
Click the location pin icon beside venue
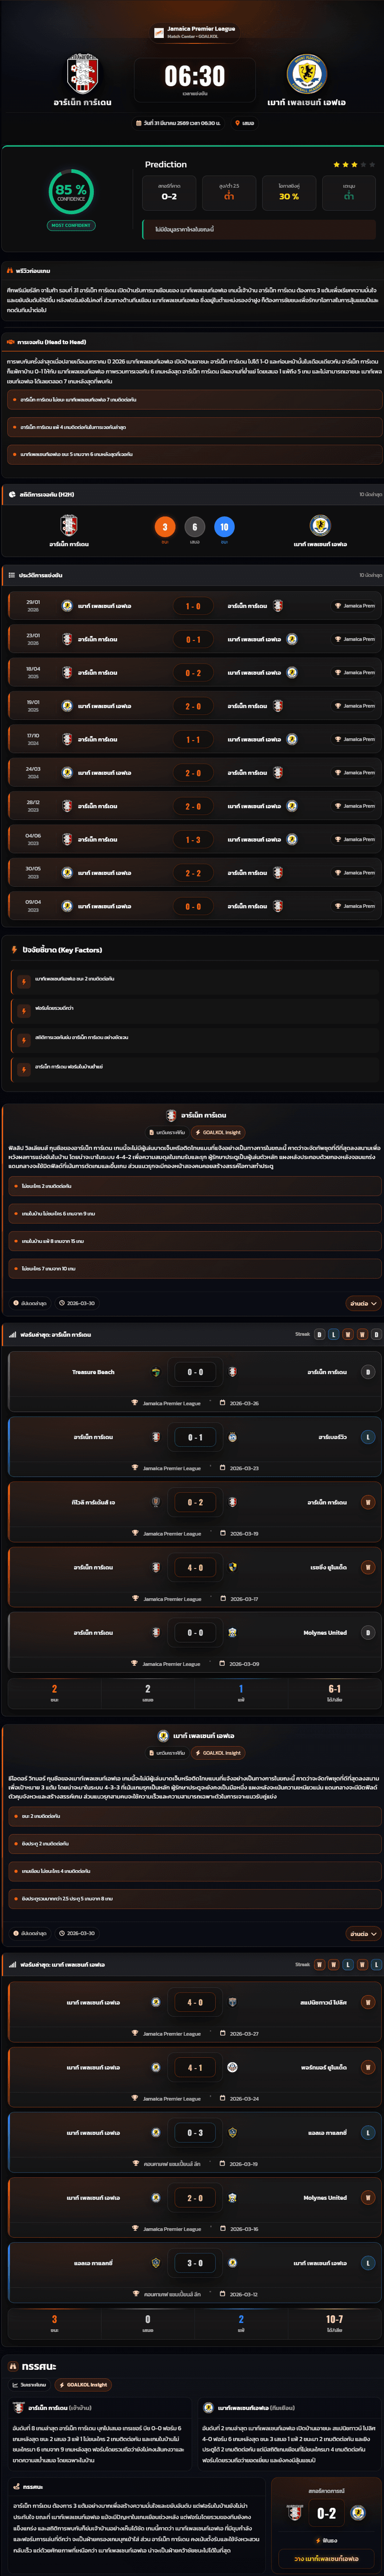pyautogui.click(x=237, y=123)
